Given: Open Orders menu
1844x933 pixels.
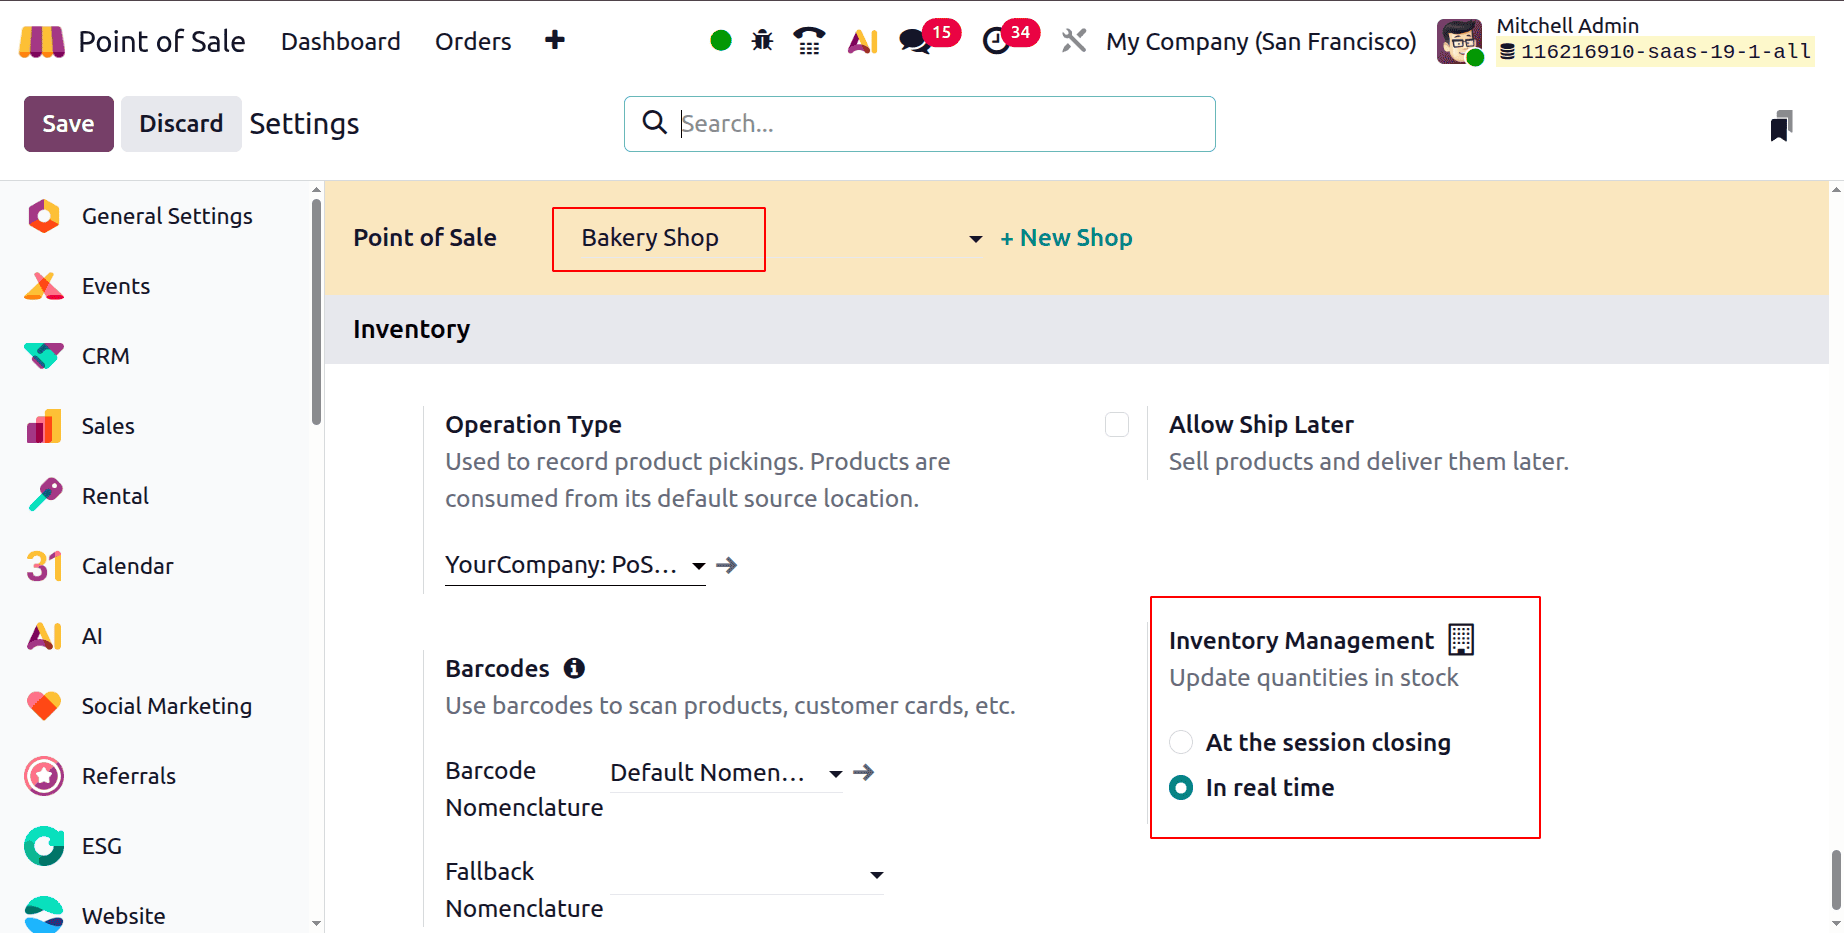Looking at the screenshot, I should point(473,41).
